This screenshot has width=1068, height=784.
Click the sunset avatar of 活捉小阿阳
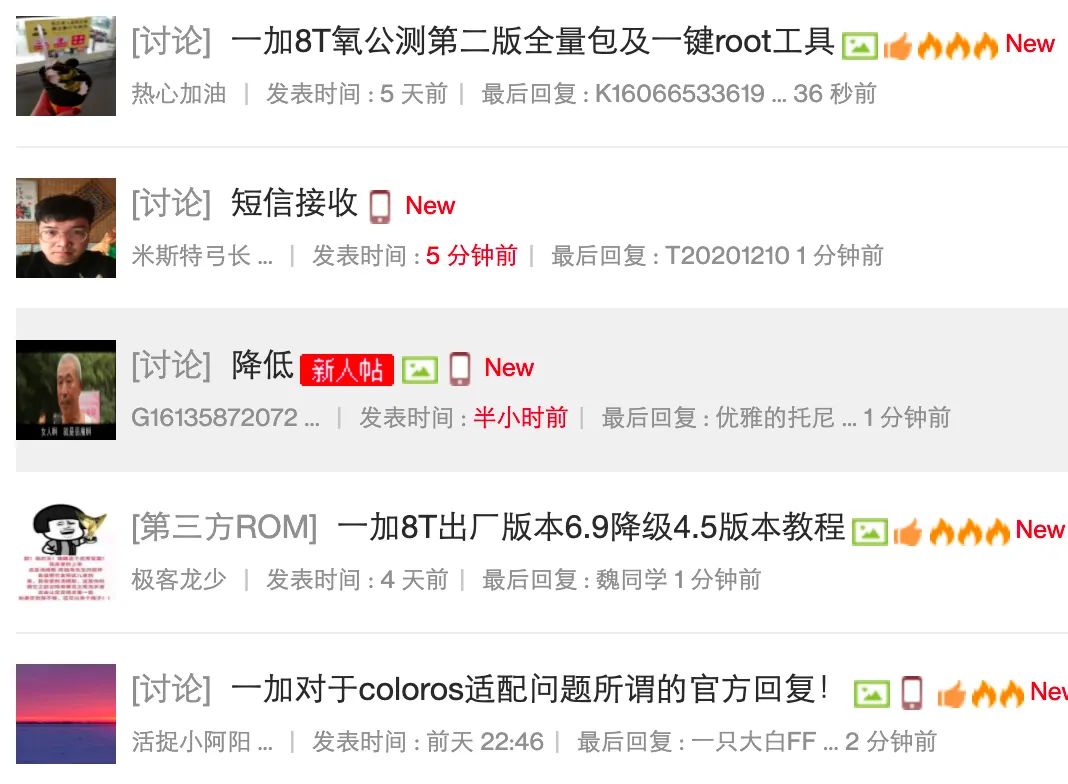[66, 714]
